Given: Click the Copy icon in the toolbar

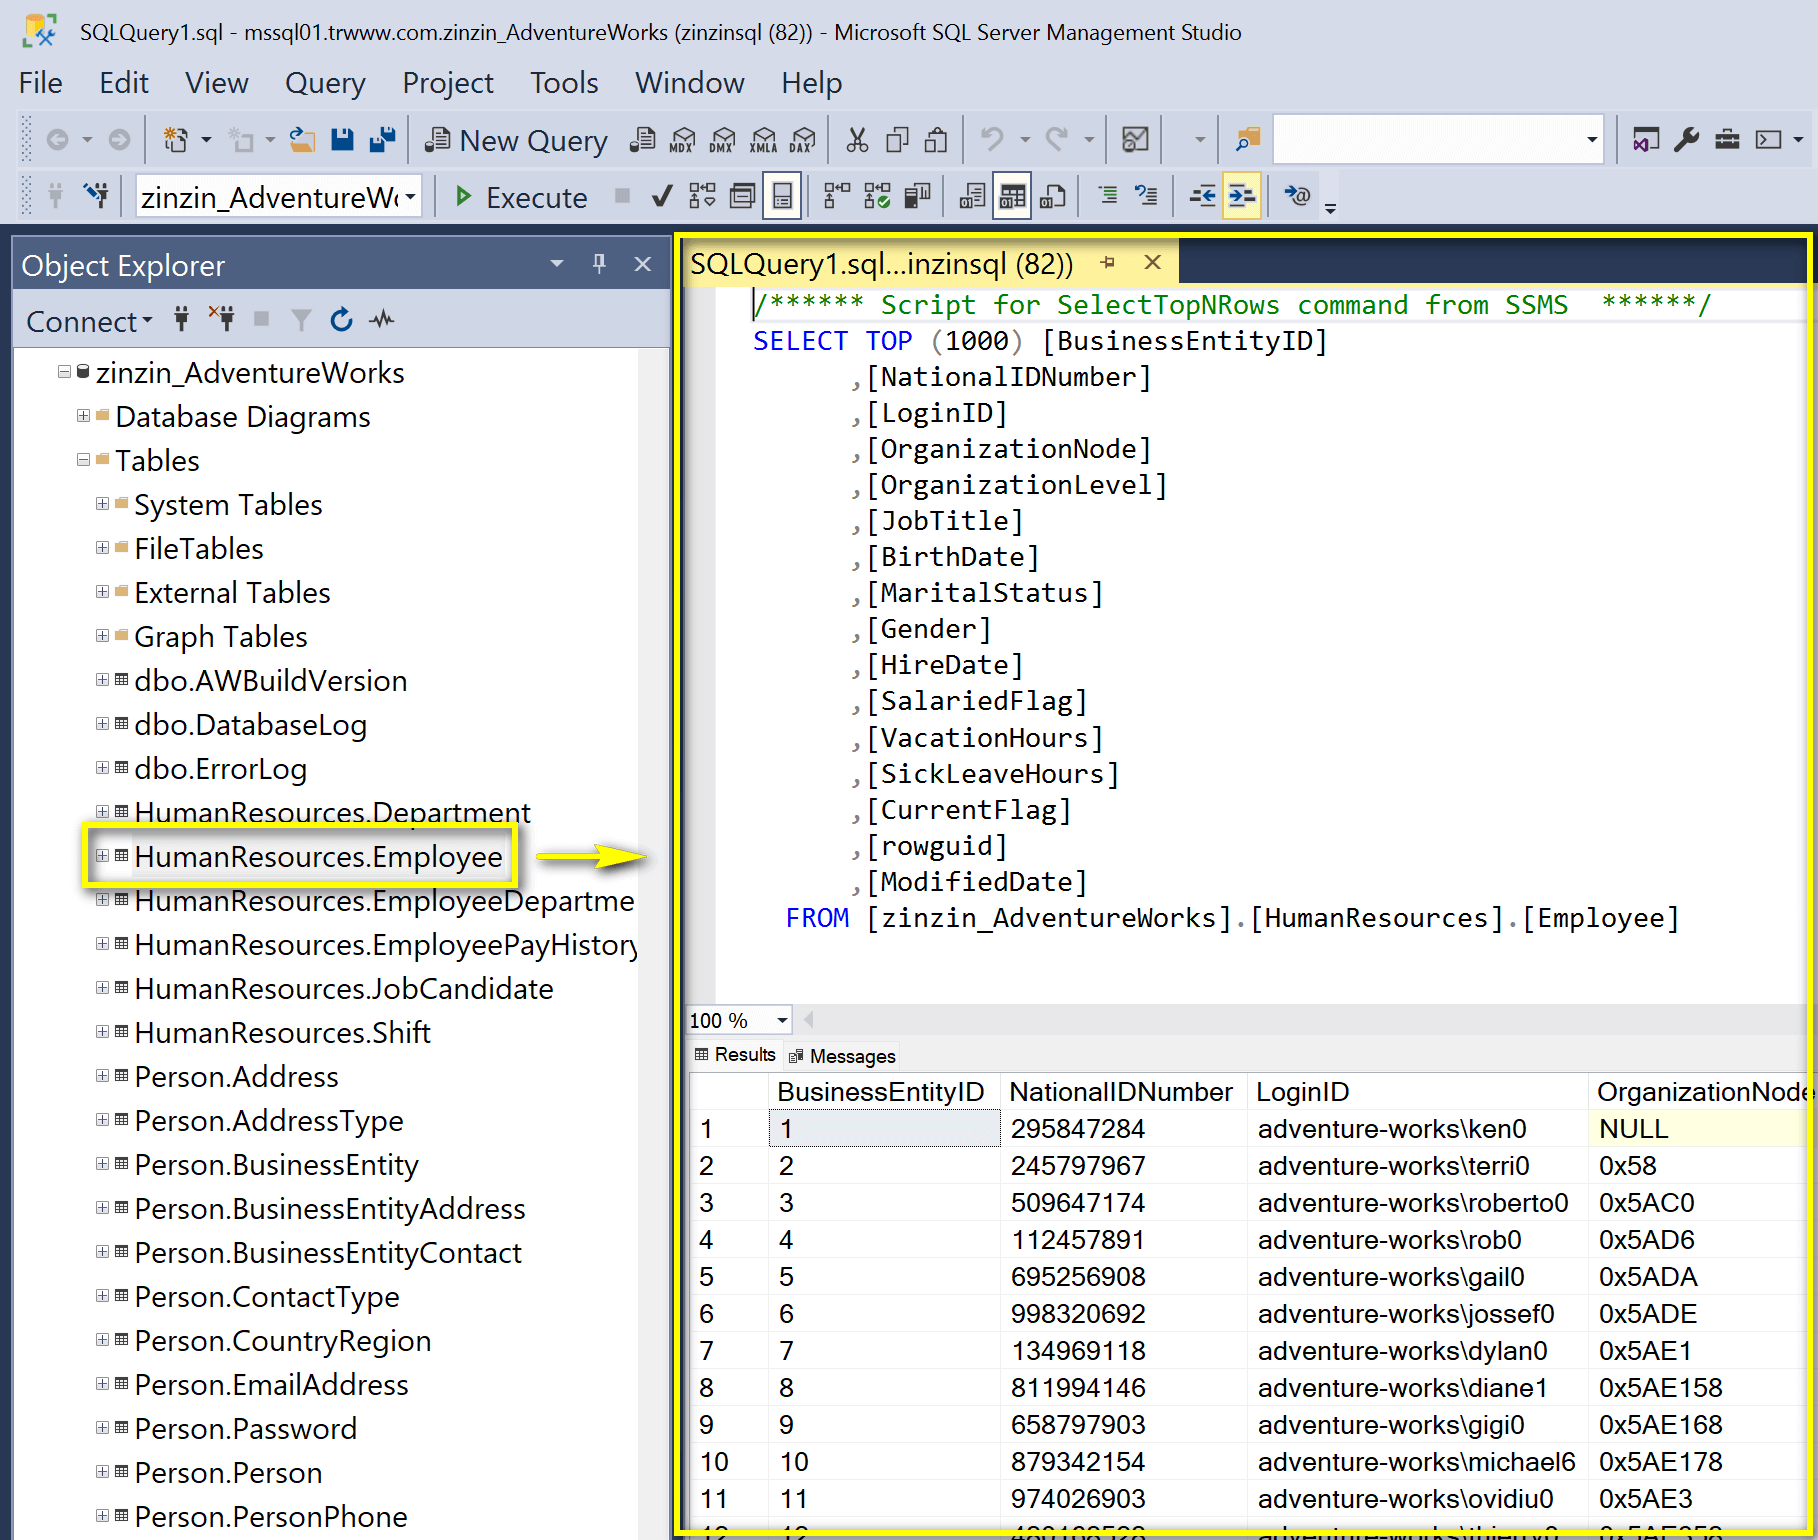Looking at the screenshot, I should click(897, 140).
